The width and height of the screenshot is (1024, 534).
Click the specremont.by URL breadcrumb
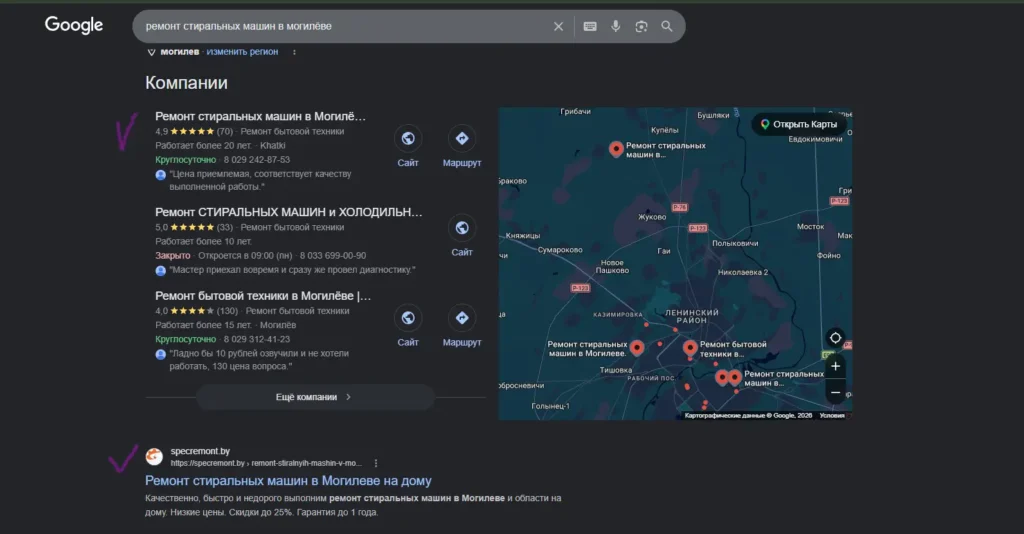(266, 463)
